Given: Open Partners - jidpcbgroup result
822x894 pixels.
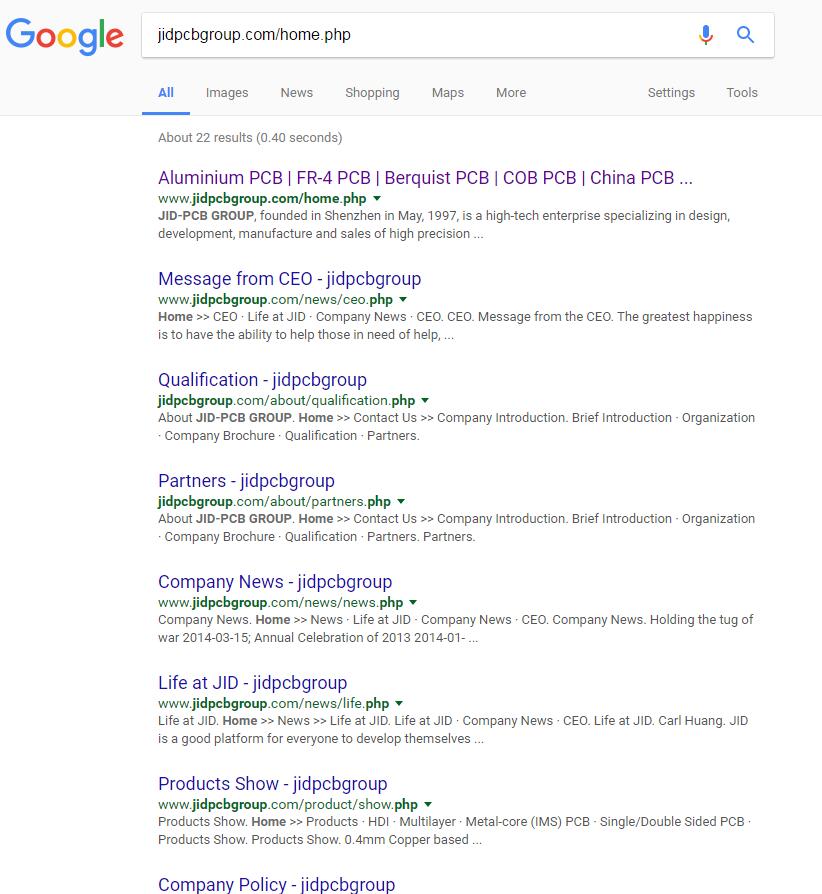Looking at the screenshot, I should click(246, 481).
